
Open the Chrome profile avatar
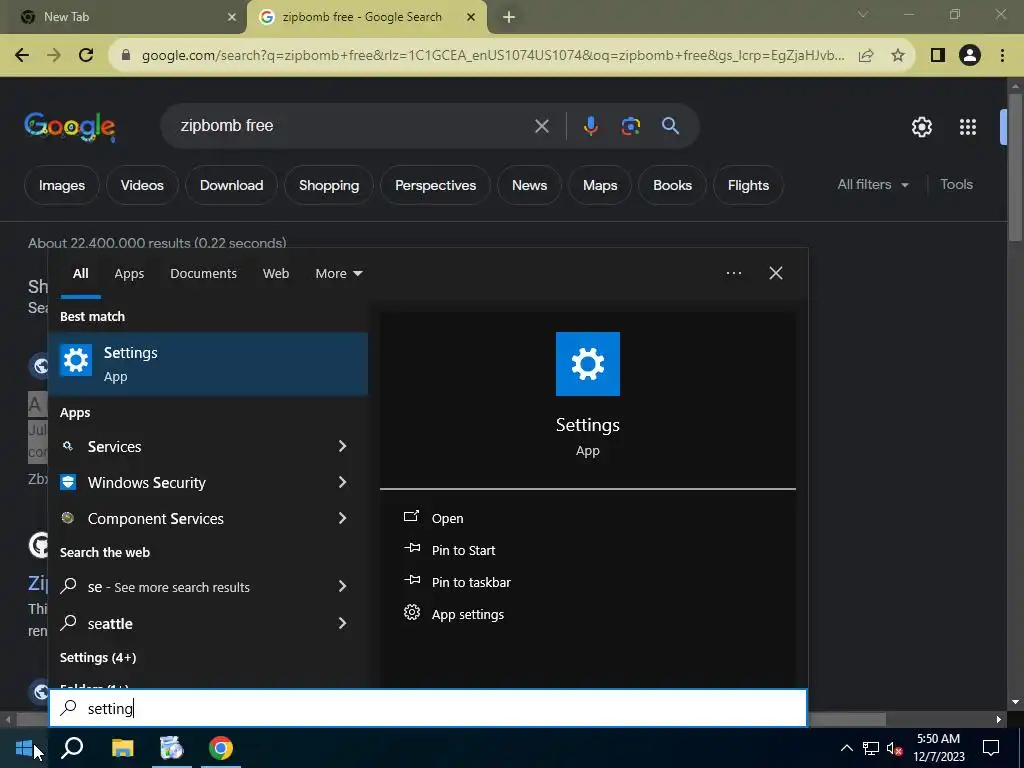click(x=970, y=56)
